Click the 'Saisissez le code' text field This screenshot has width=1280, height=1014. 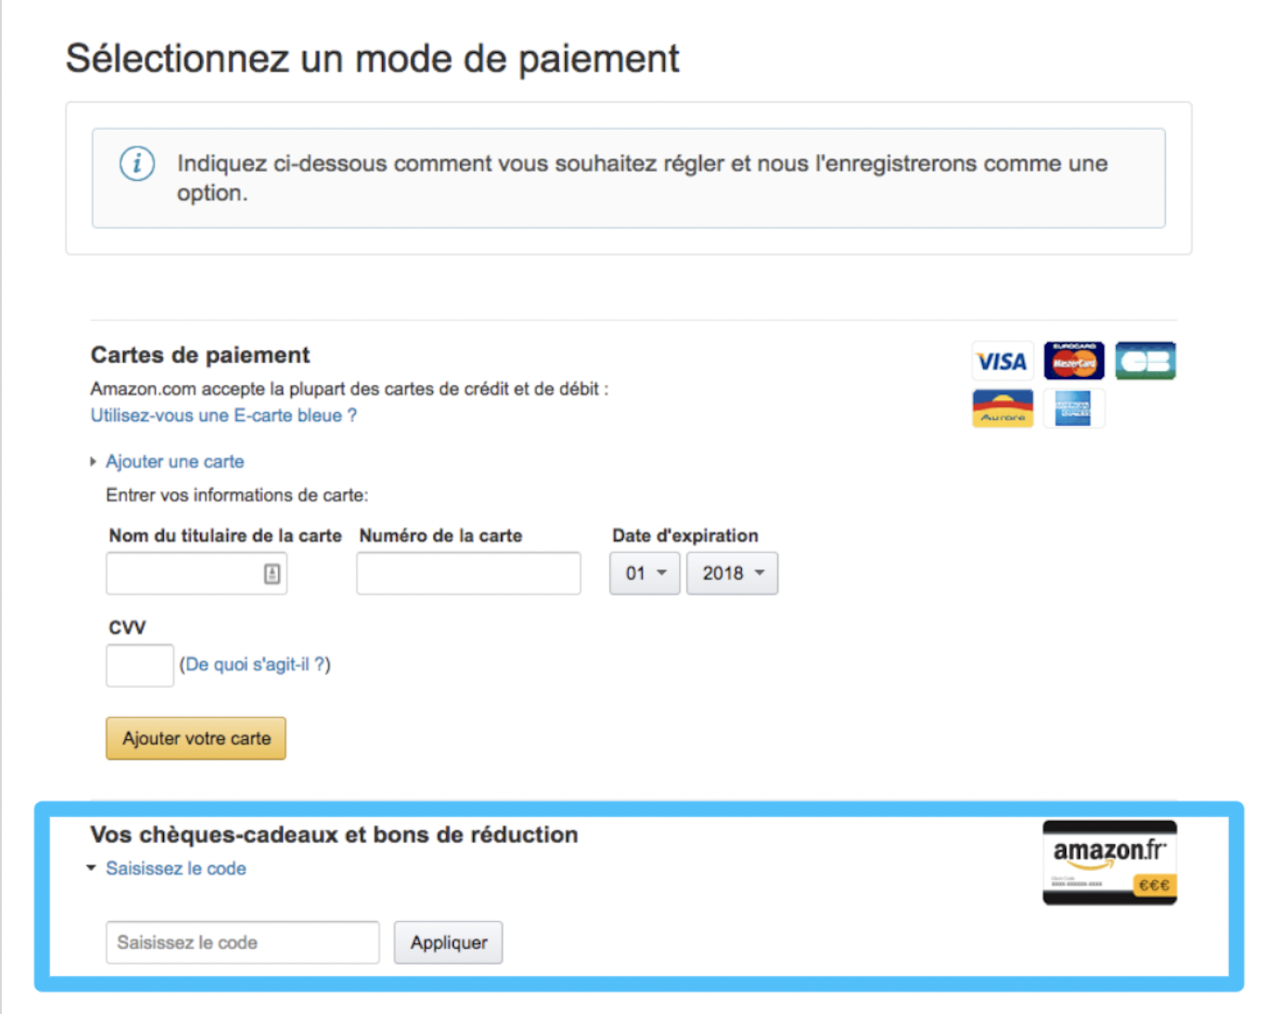[x=242, y=943]
